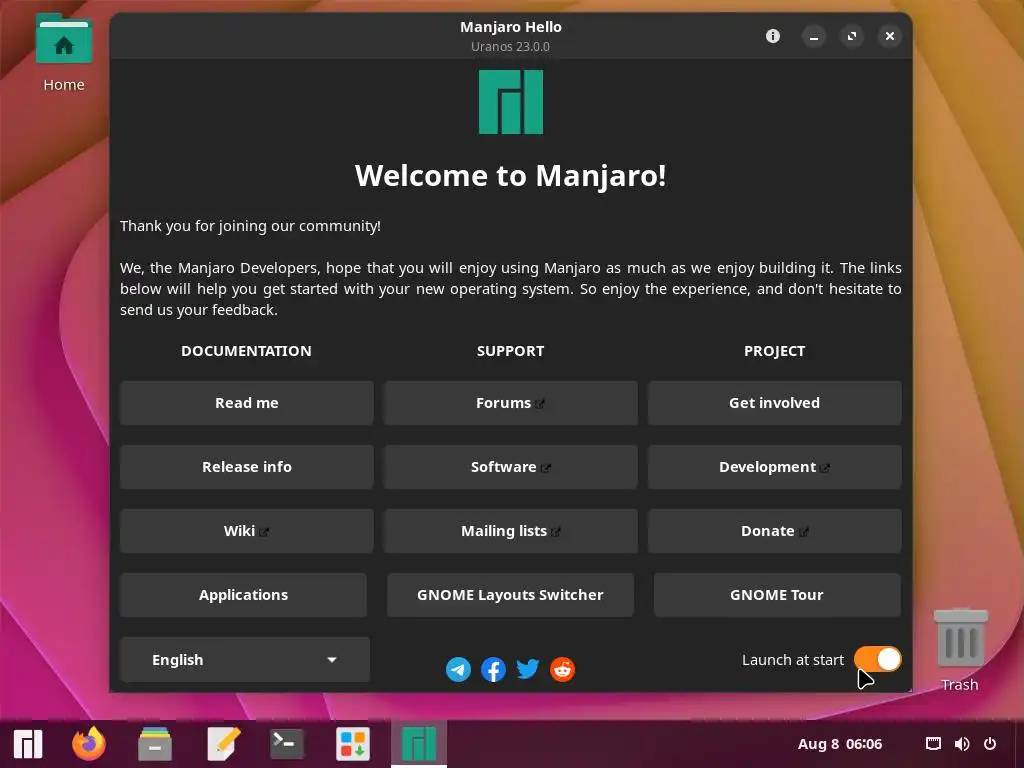Viewport: 1024px width, 768px height.
Task: Open the Trash desktop icon
Action: pyautogui.click(x=960, y=650)
